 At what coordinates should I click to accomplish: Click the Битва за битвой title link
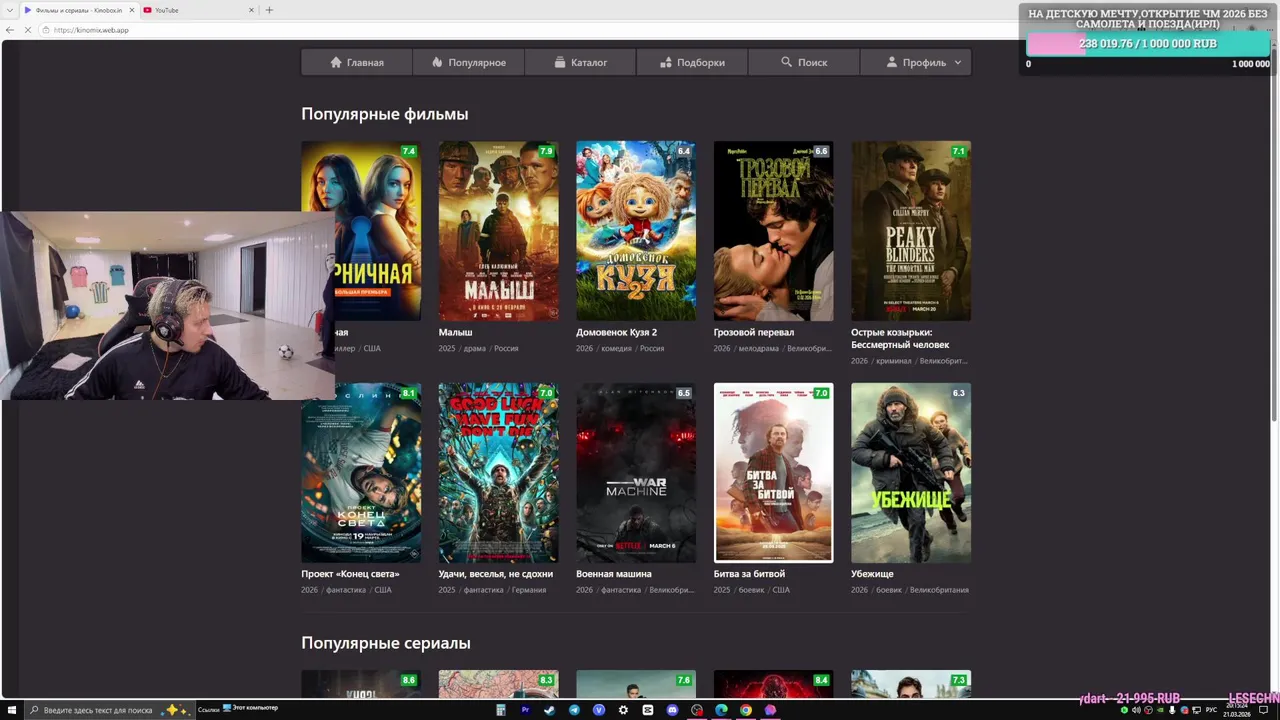click(749, 574)
